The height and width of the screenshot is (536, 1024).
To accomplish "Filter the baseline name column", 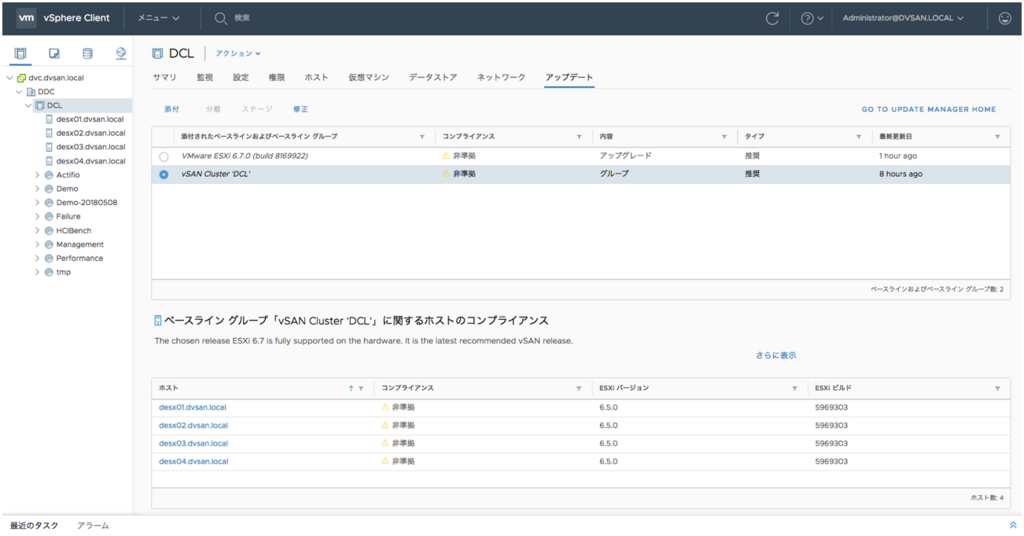I will (422, 137).
